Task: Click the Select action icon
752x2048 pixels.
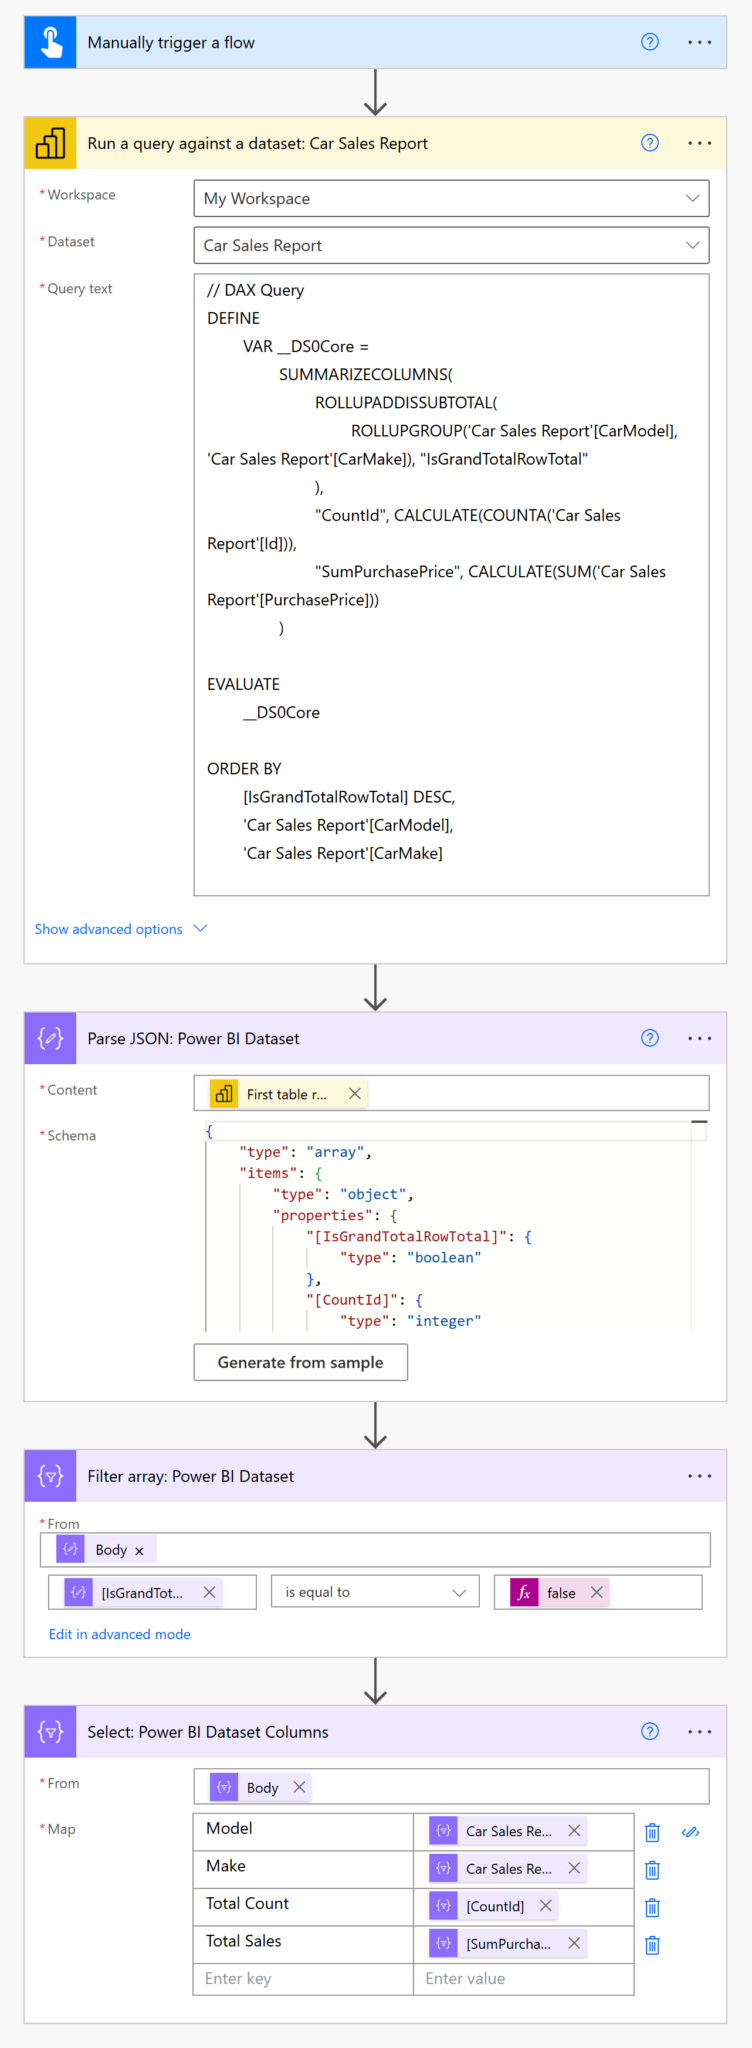Action: [x=50, y=1731]
